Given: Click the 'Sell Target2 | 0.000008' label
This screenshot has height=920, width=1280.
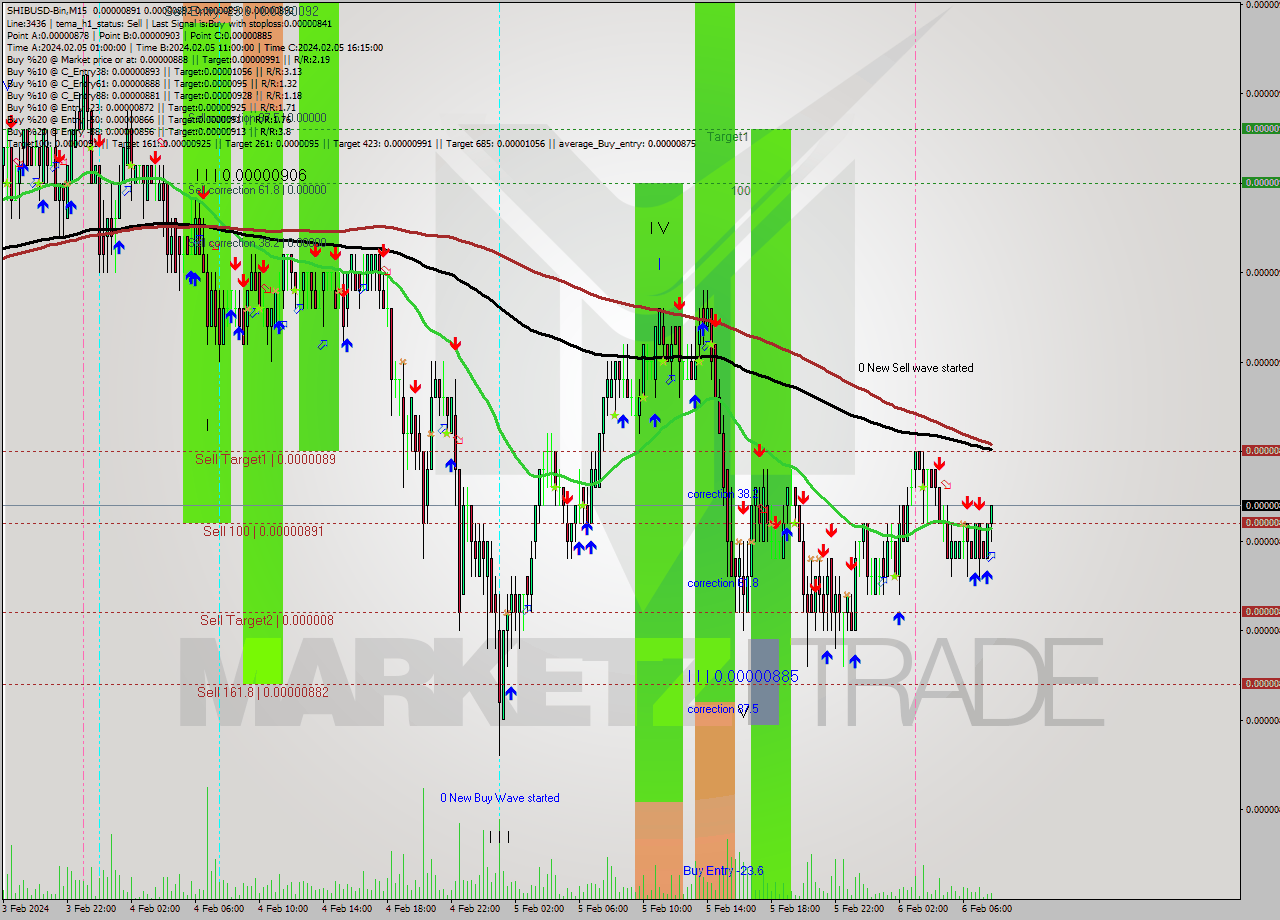Looking at the screenshot, I should pyautogui.click(x=267, y=620).
